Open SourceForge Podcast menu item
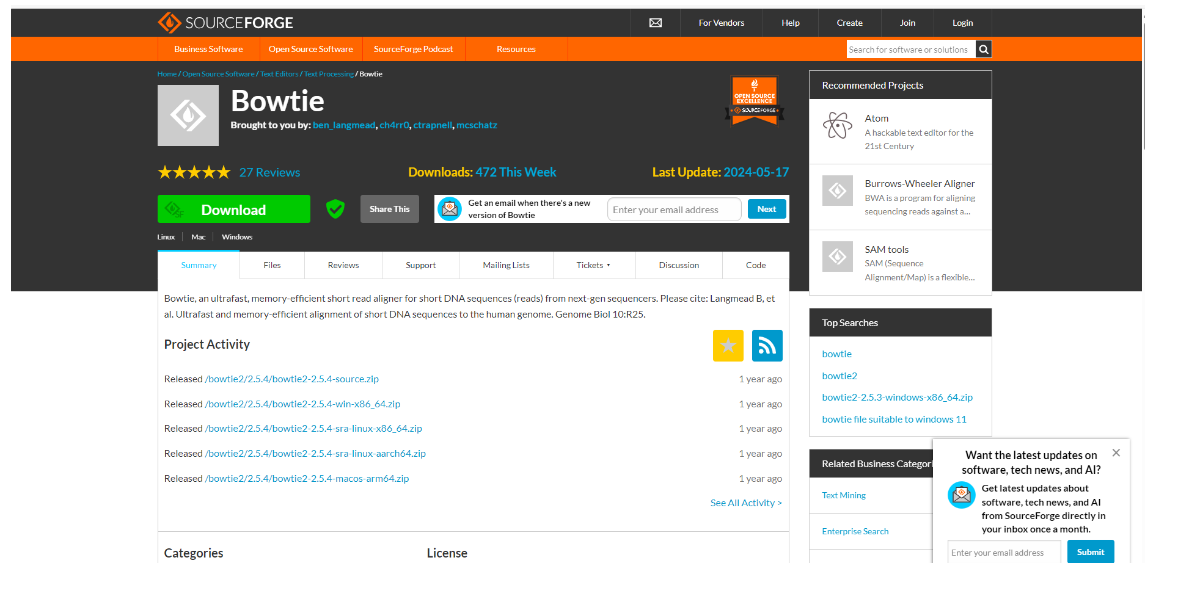Viewport: 1196px width, 590px height. pyautogui.click(x=413, y=49)
